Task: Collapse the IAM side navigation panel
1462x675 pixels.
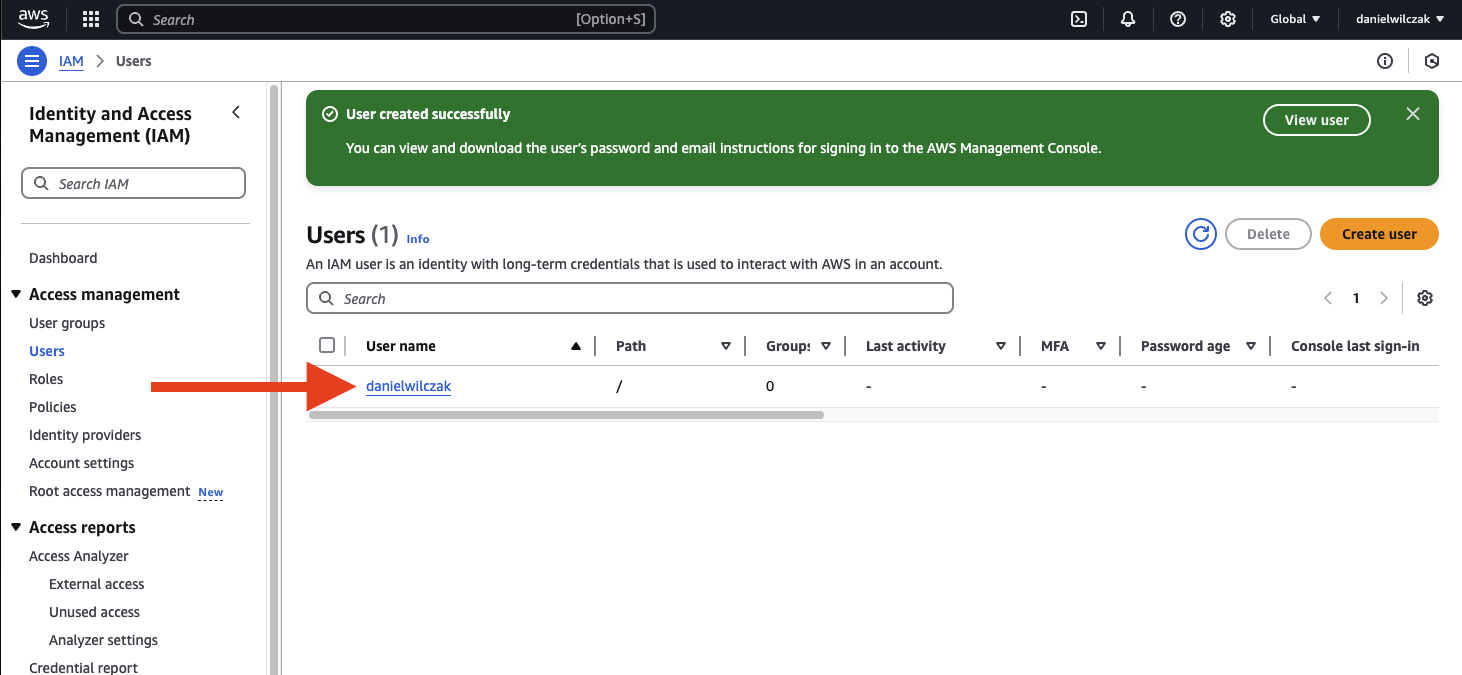Action: [236, 112]
